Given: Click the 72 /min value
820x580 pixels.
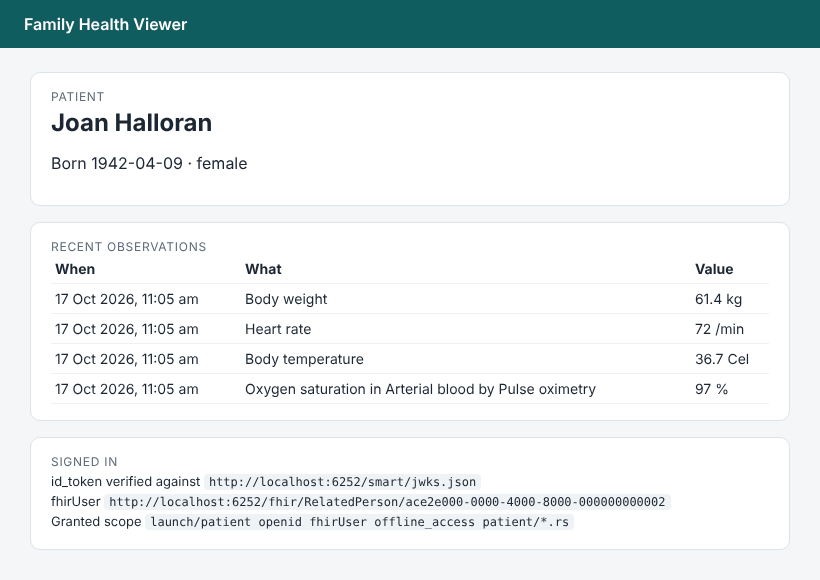Looking at the screenshot, I should coord(720,329).
